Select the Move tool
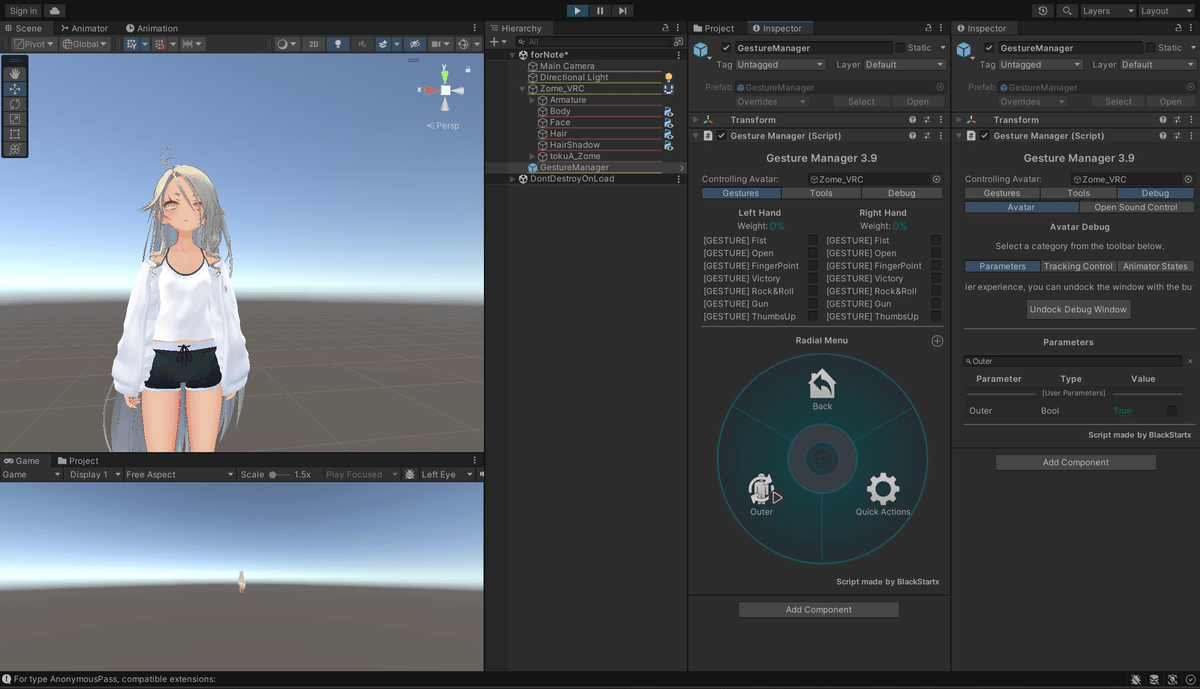The image size is (1200, 689). tap(14, 88)
